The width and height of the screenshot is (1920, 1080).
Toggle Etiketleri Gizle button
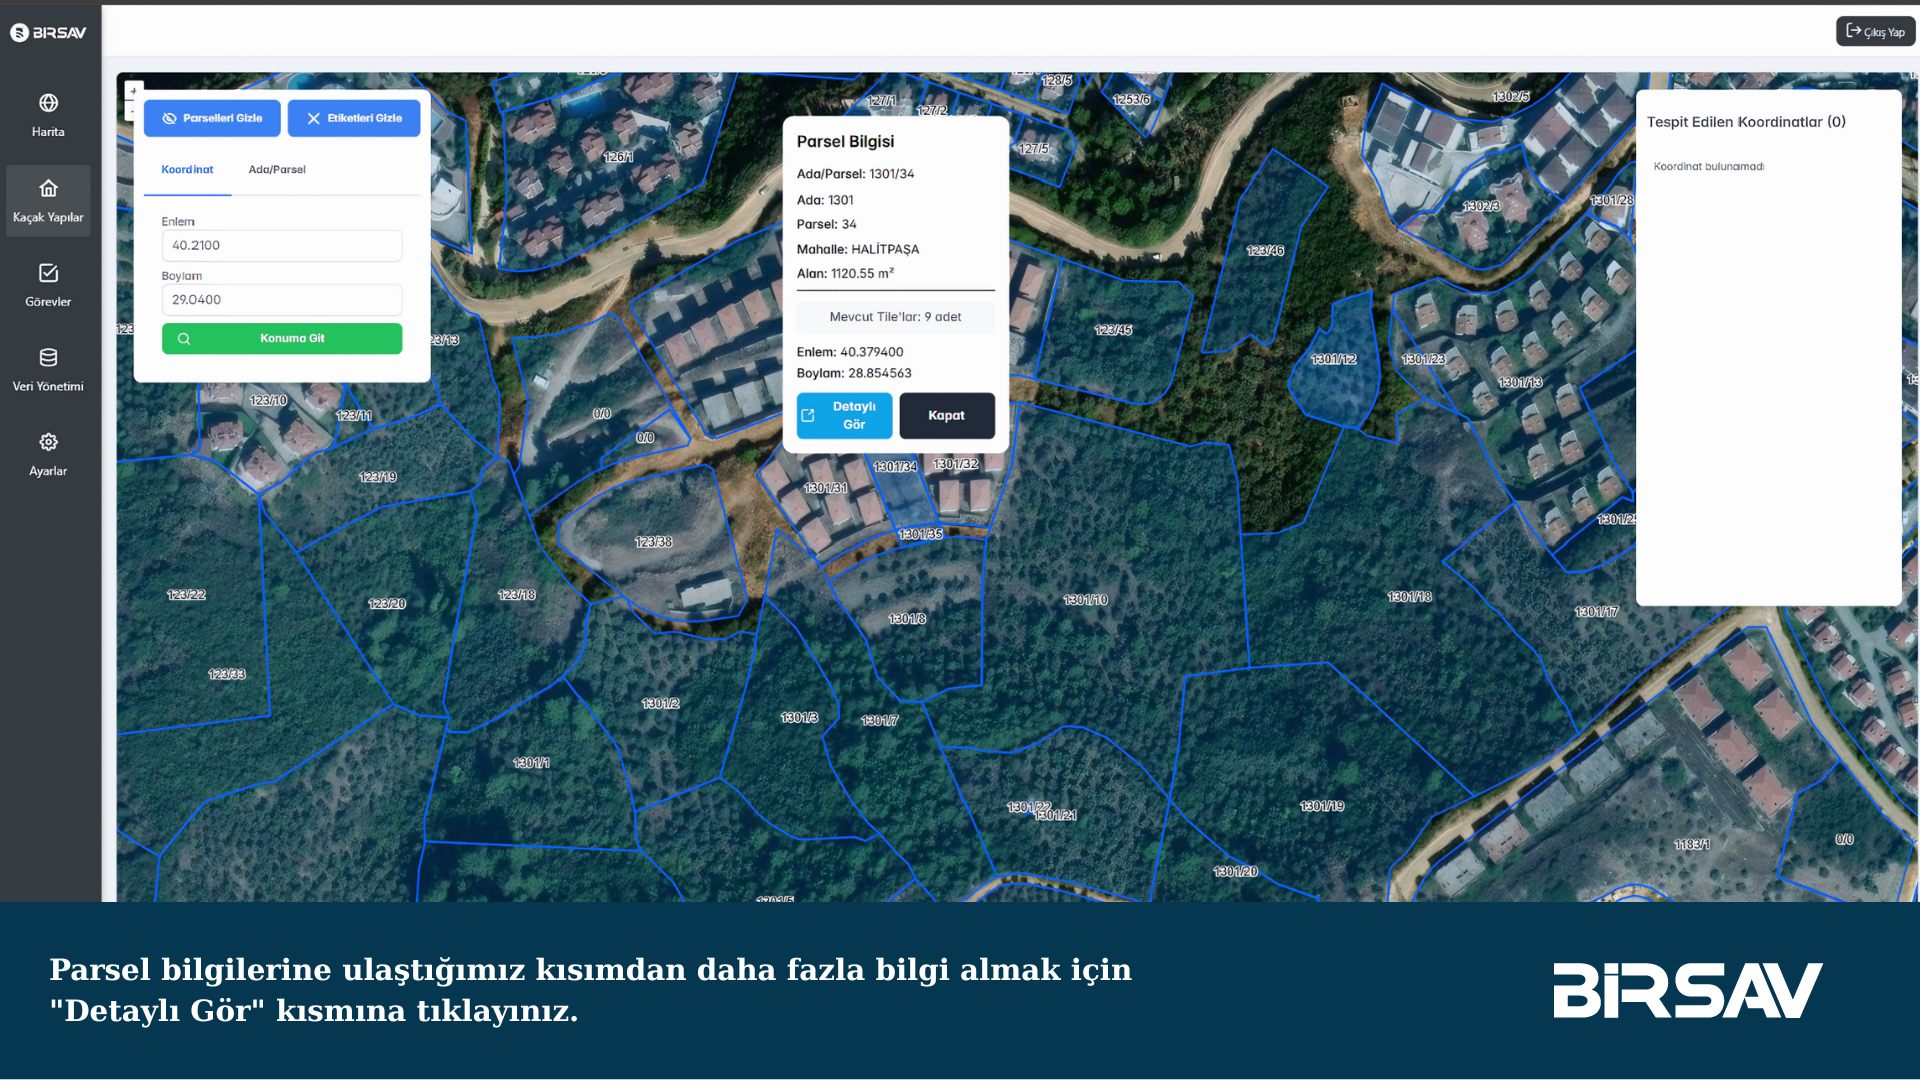pyautogui.click(x=354, y=118)
